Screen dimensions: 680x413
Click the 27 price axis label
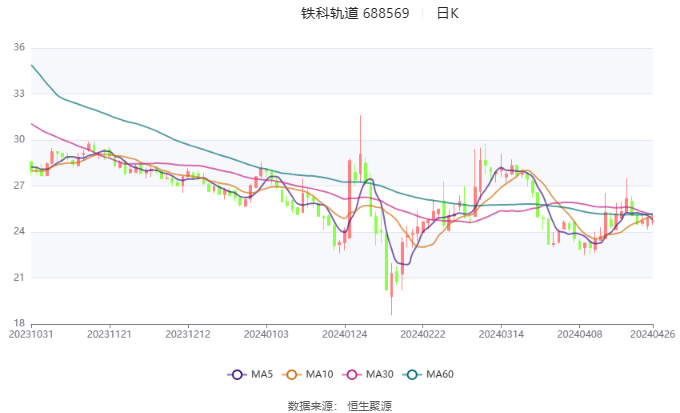tap(19, 186)
